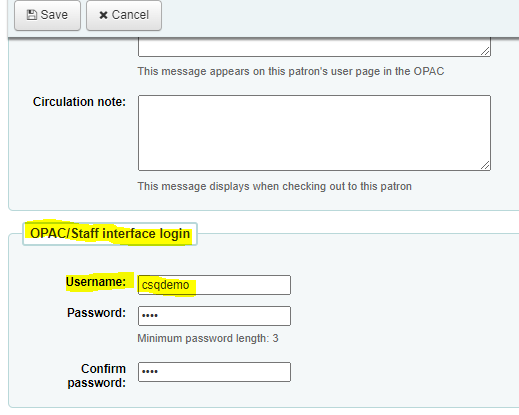Click the Circulation note label
This screenshot has height=415, width=519.
tap(79, 102)
